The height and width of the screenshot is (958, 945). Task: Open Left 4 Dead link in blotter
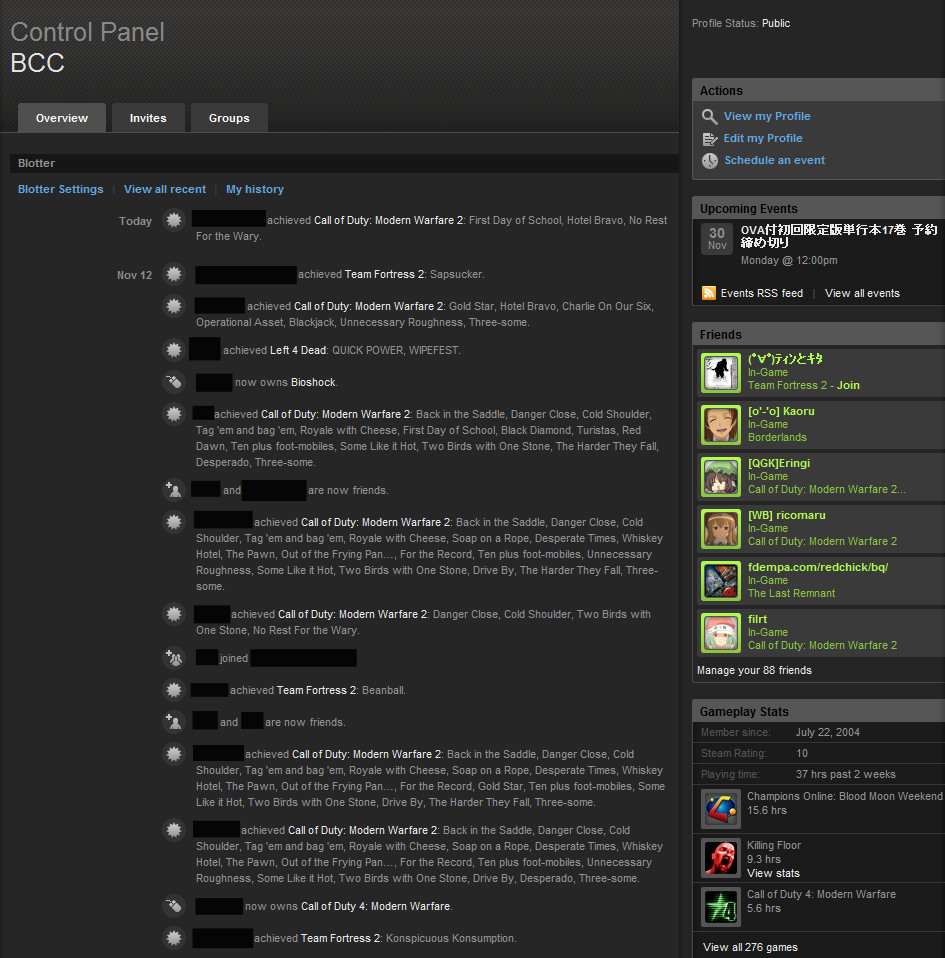tap(298, 350)
